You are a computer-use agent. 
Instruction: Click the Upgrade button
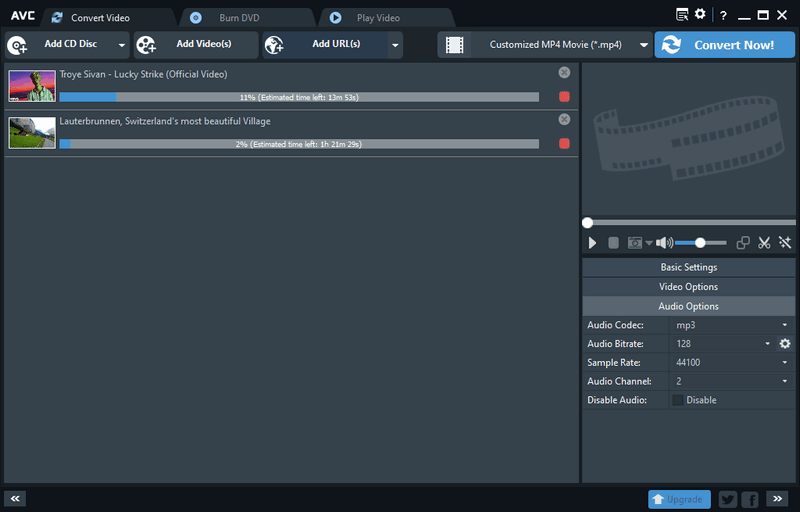click(679, 499)
